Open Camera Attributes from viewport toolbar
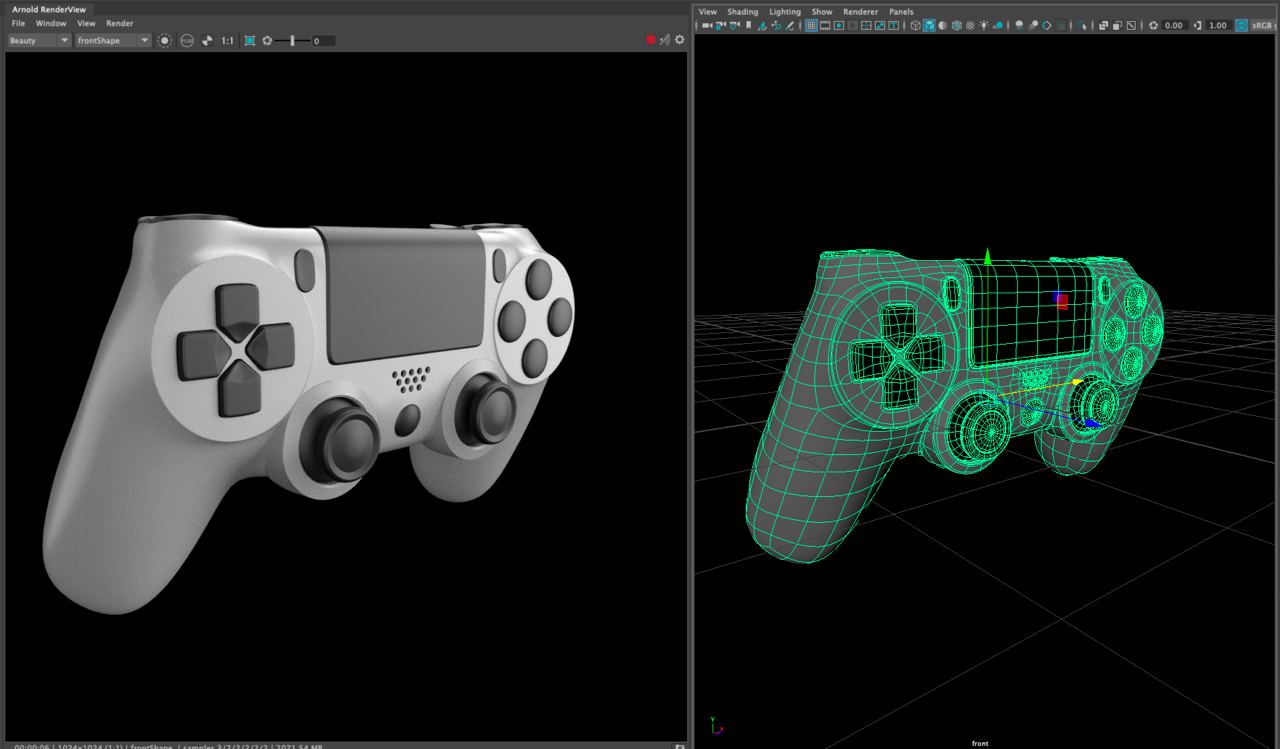The image size is (1280, 749). pyautogui.click(x=734, y=25)
